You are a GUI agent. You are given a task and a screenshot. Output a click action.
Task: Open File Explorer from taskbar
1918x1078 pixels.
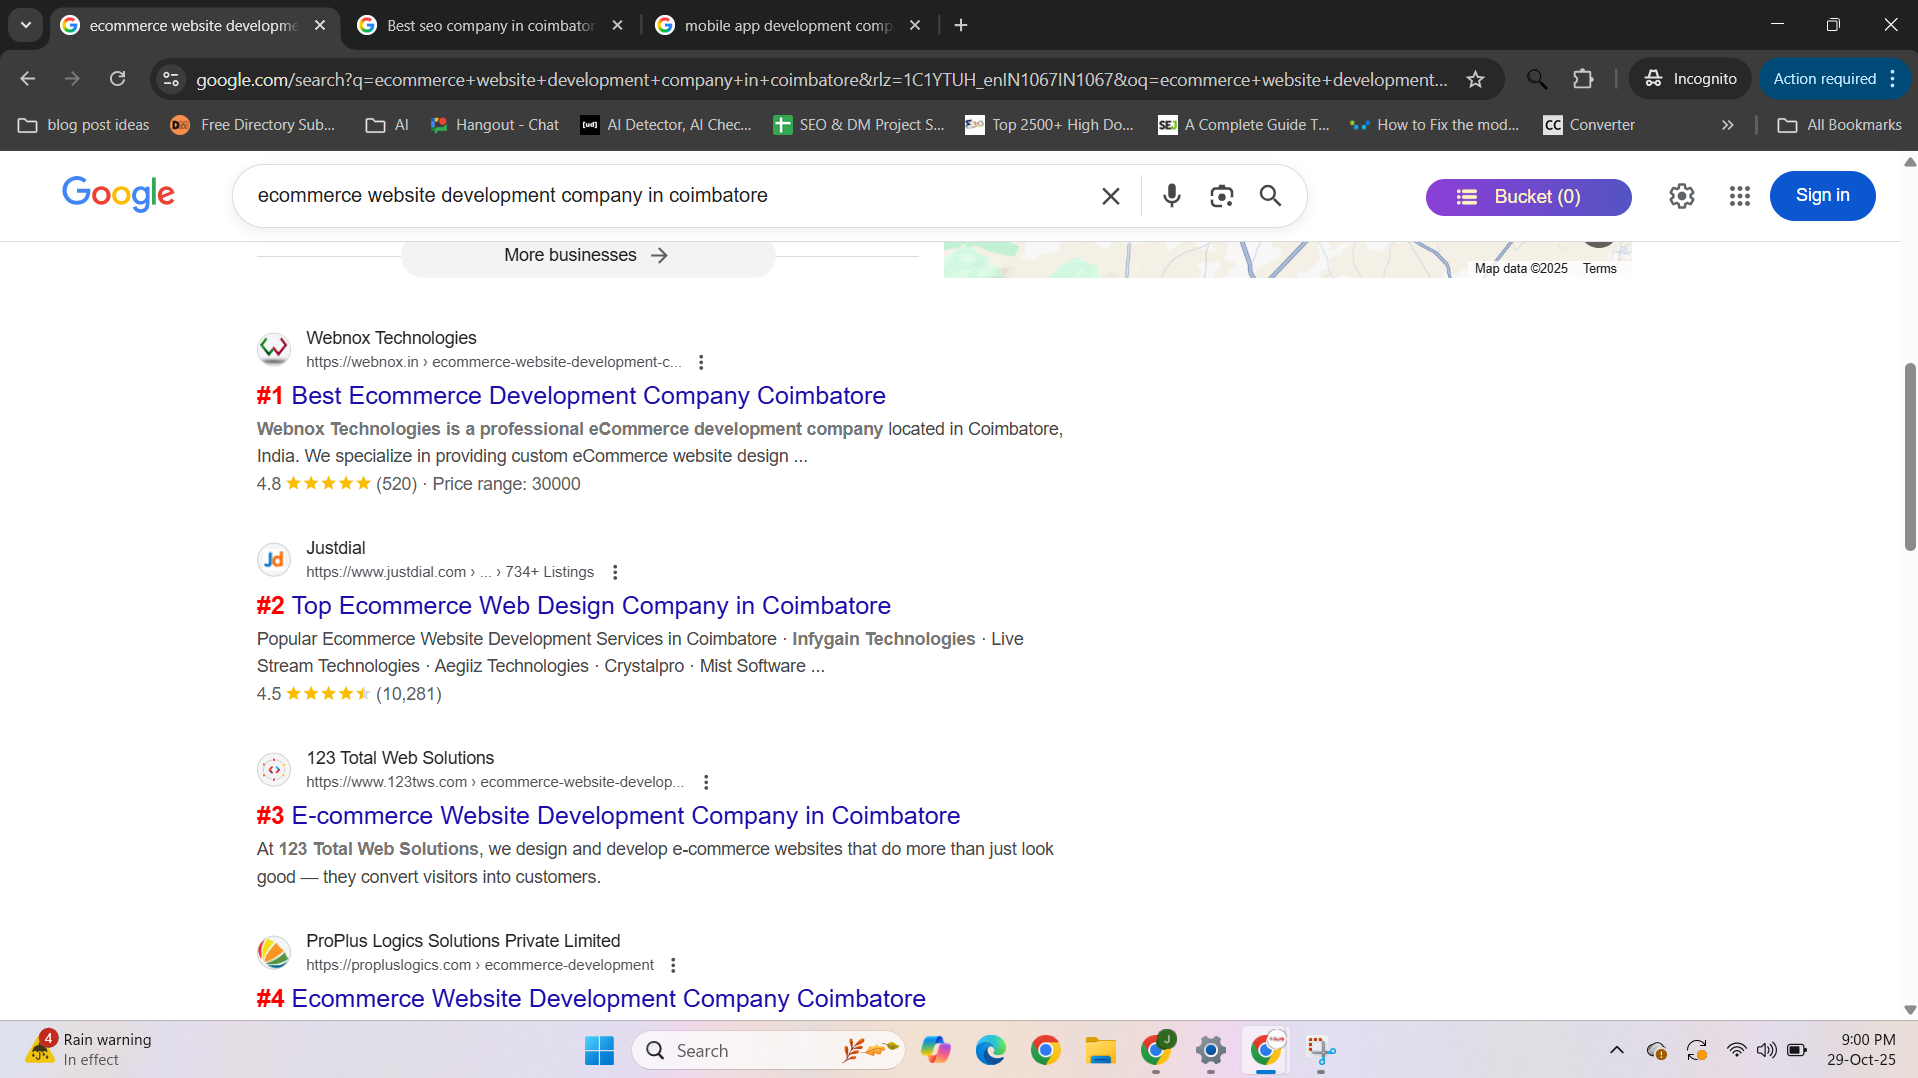tap(1100, 1050)
